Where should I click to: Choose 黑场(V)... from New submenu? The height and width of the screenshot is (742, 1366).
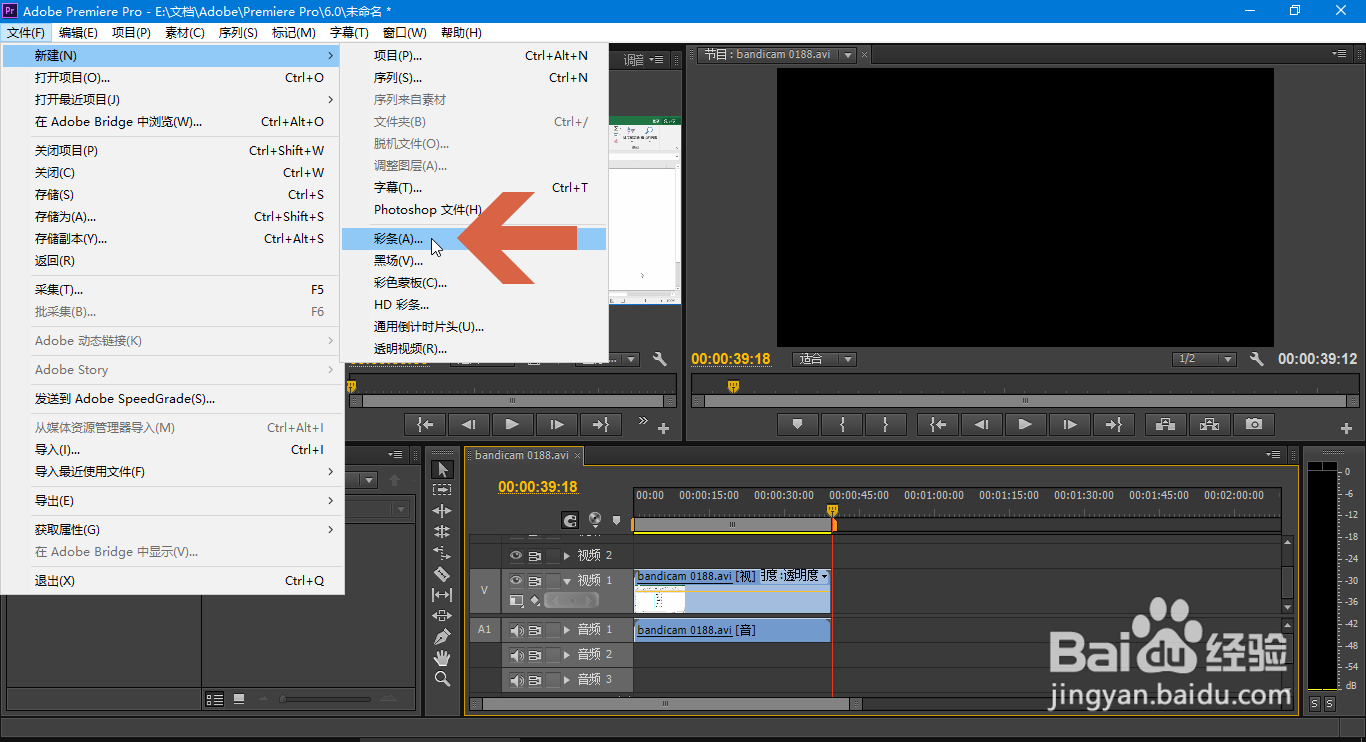(474, 261)
